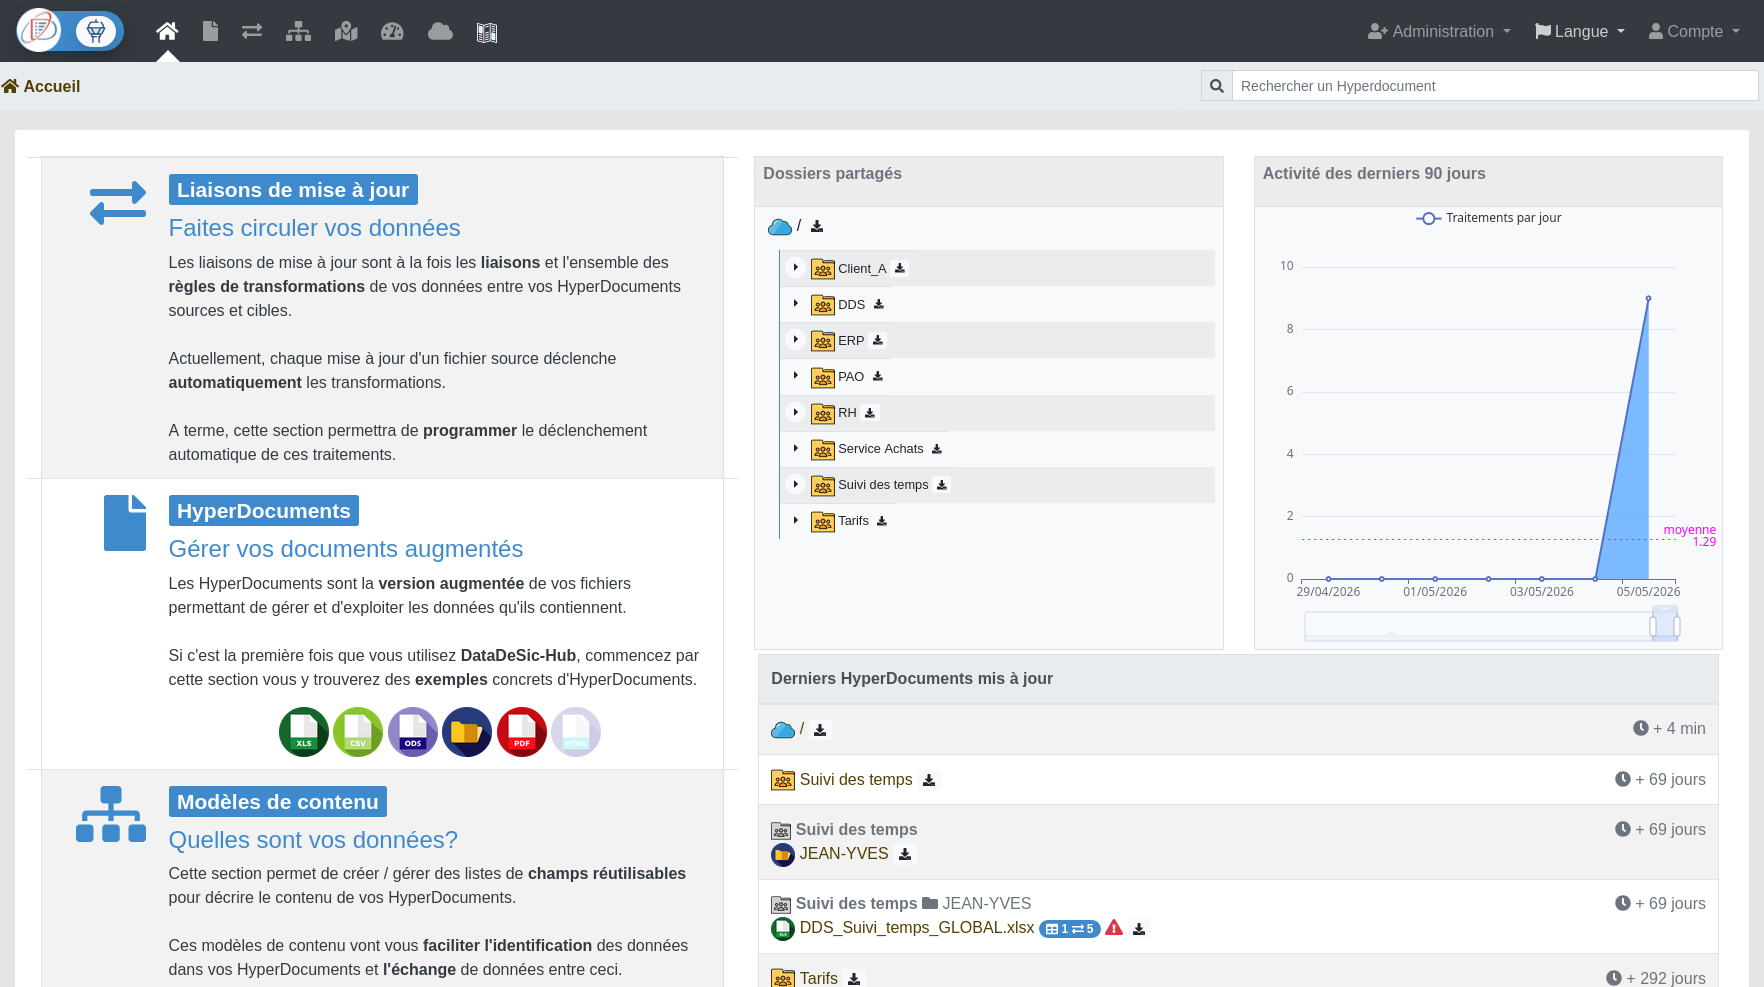Download the ERP folder
The image size is (1764, 987).
pos(878,340)
